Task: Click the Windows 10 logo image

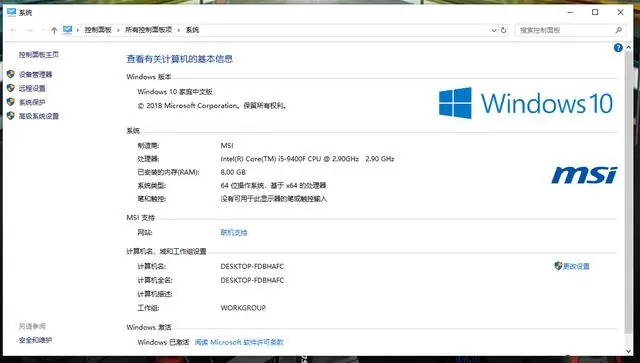Action: point(526,103)
